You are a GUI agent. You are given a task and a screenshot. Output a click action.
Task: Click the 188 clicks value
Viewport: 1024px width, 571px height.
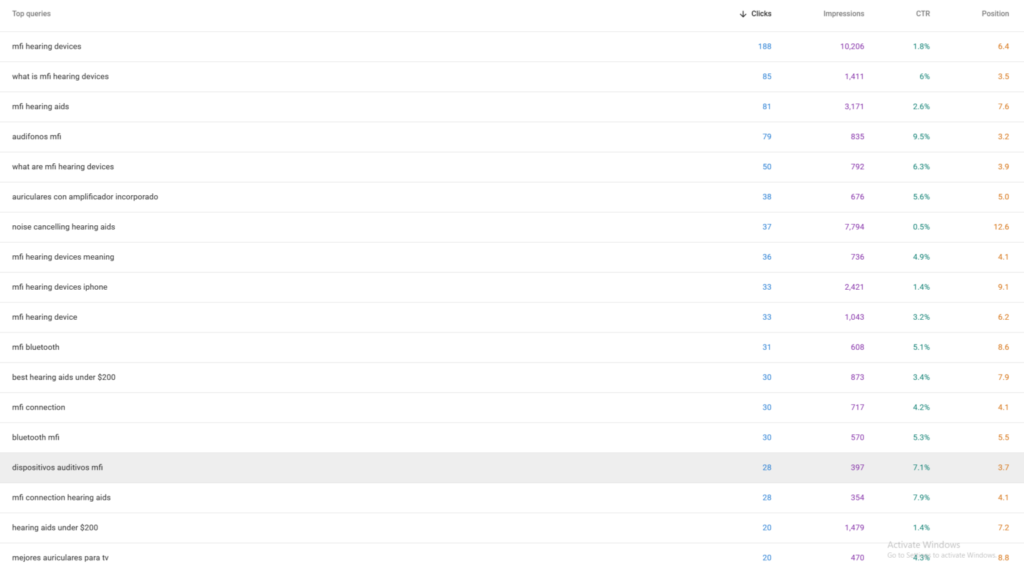coord(764,46)
